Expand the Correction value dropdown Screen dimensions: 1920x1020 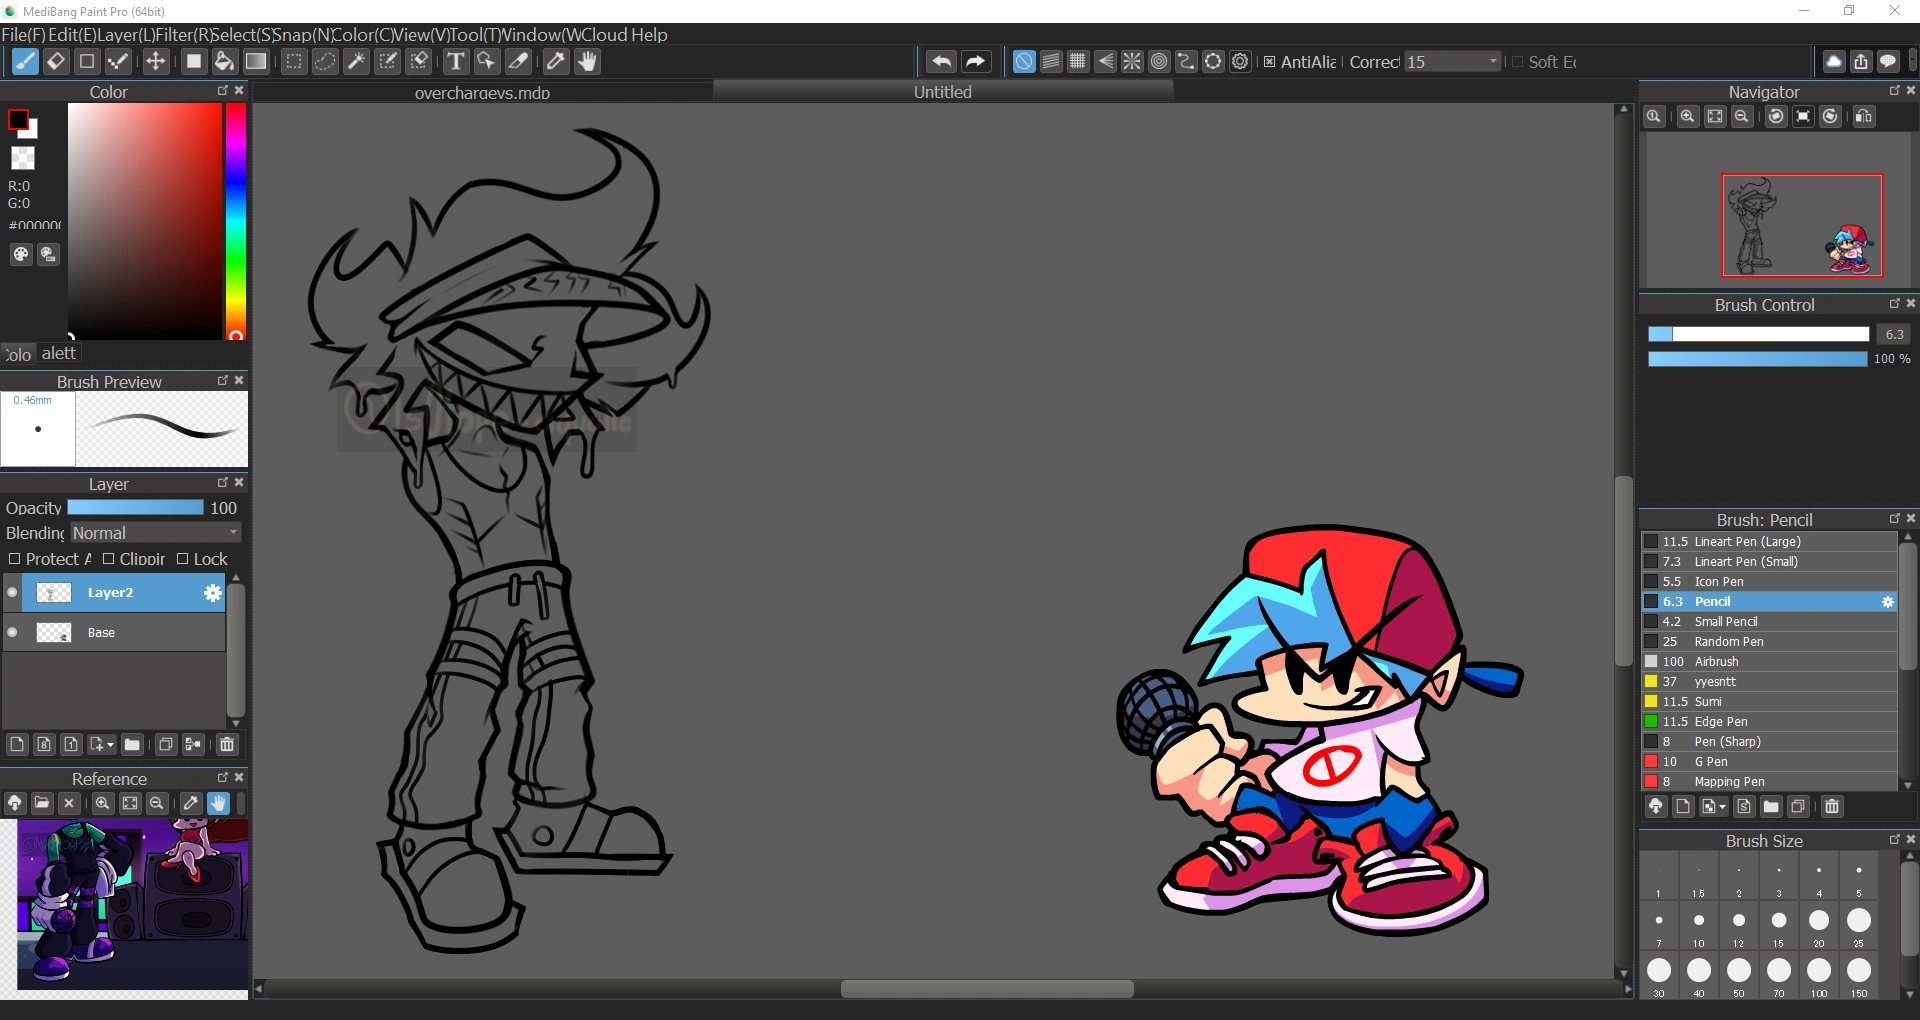(1493, 62)
